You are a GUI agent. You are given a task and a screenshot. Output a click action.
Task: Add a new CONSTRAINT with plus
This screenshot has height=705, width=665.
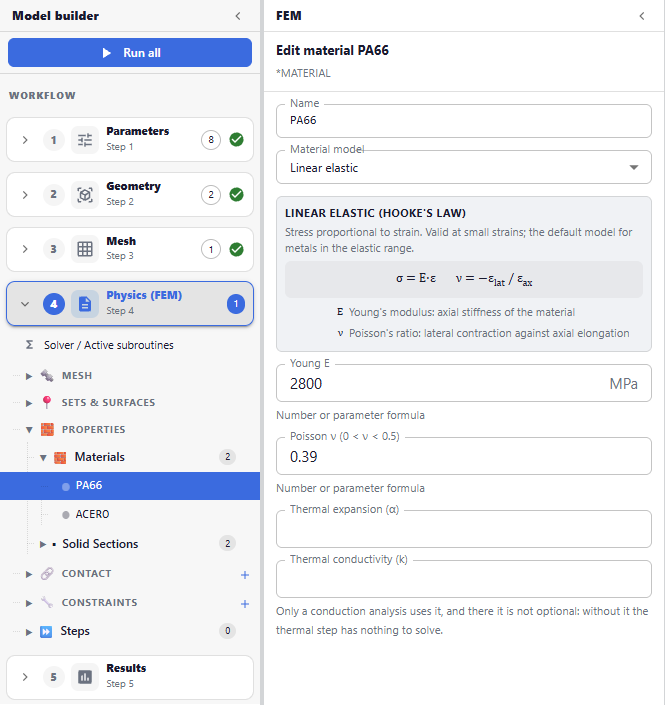245,603
